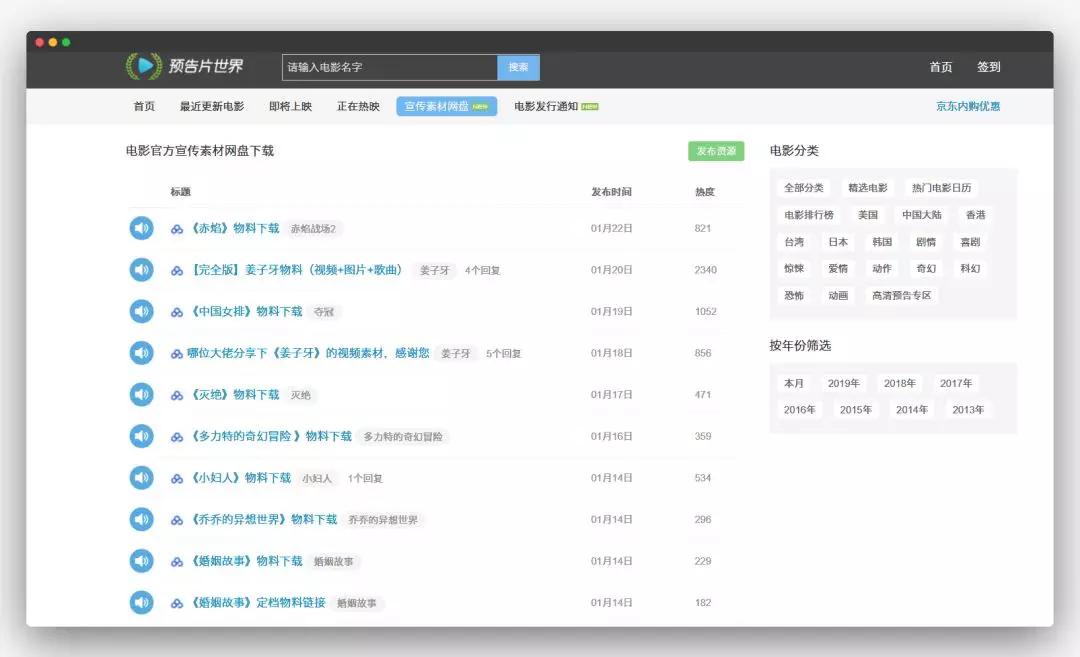Switch to the 正在热映 navigation tab
This screenshot has height=657, width=1080.
(x=356, y=105)
